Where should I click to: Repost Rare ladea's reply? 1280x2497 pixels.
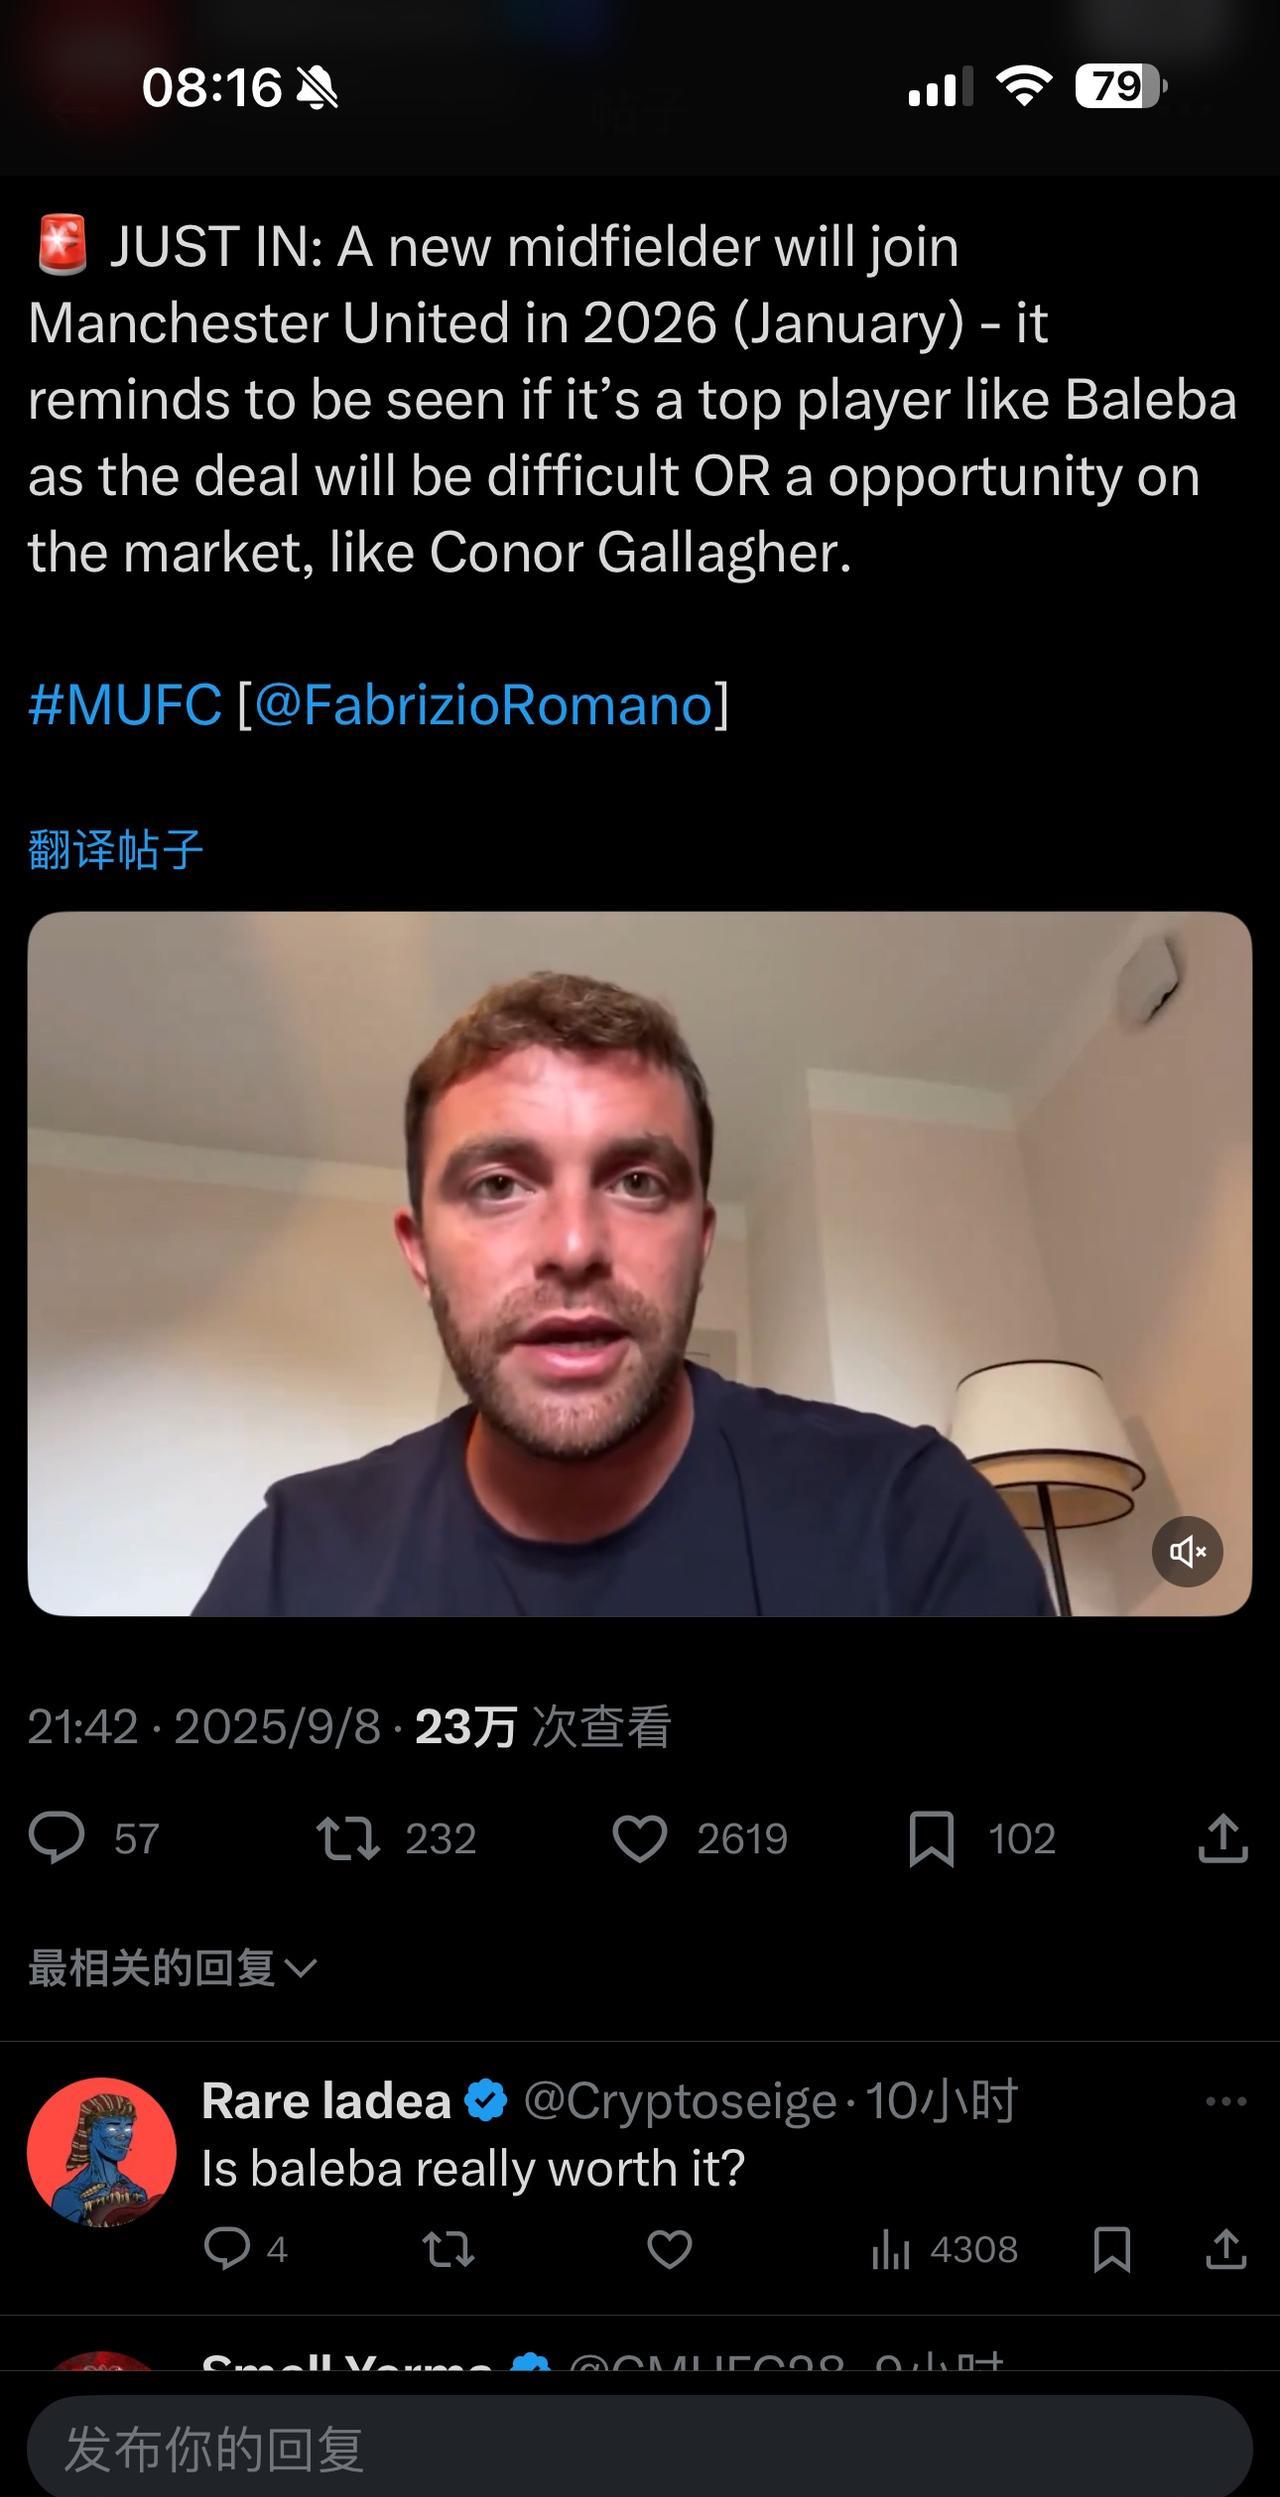point(448,2249)
